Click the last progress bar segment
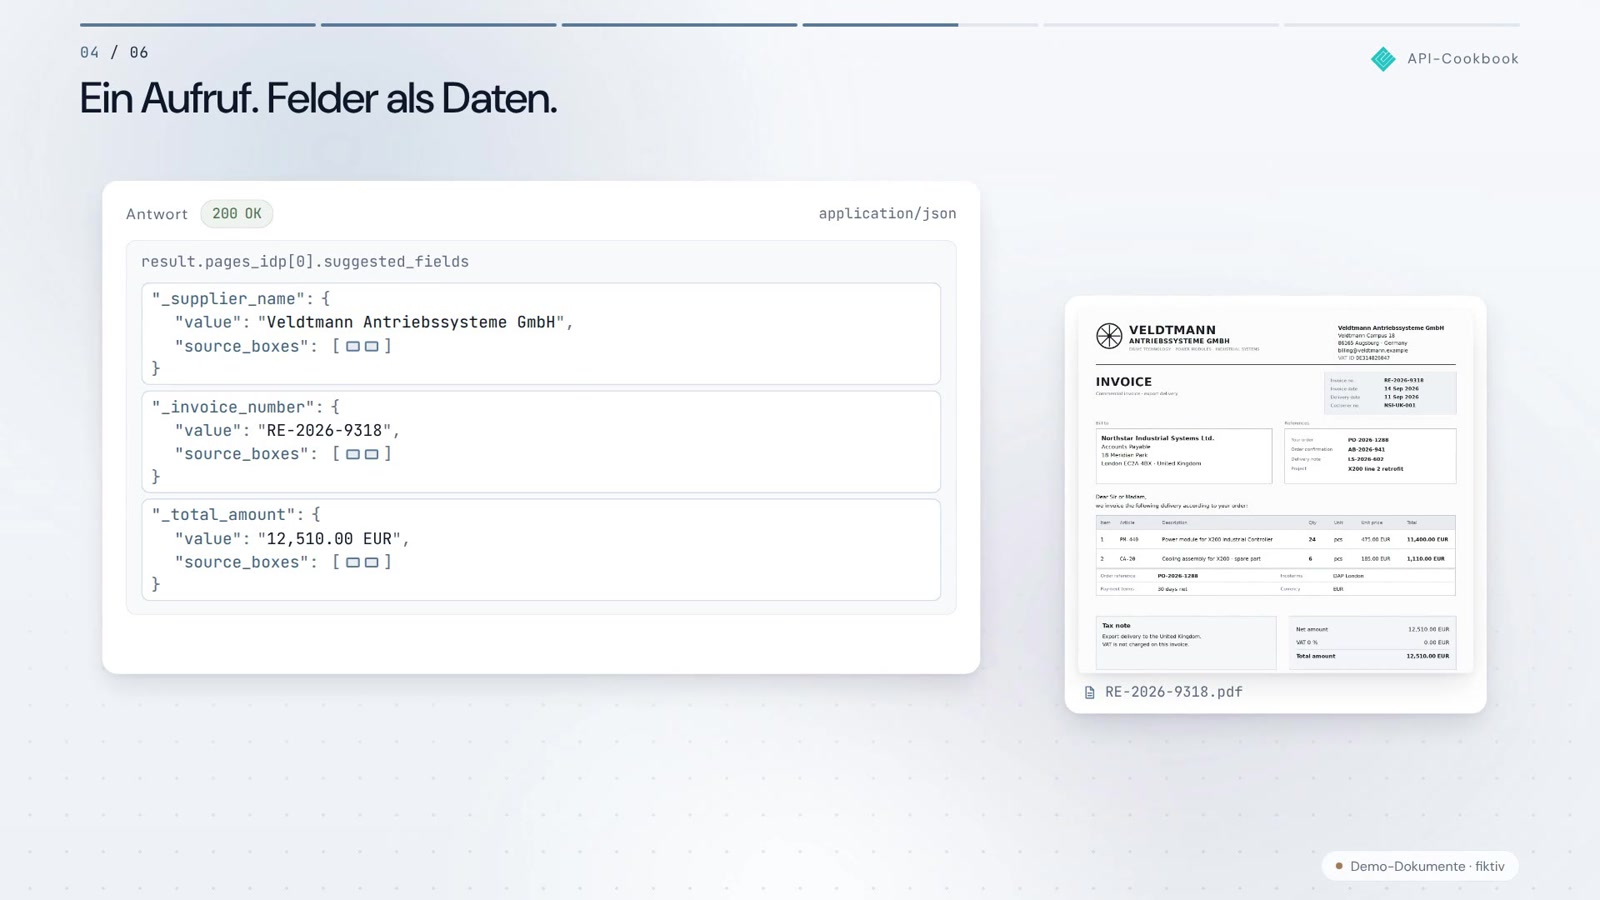1600x900 pixels. click(1402, 24)
